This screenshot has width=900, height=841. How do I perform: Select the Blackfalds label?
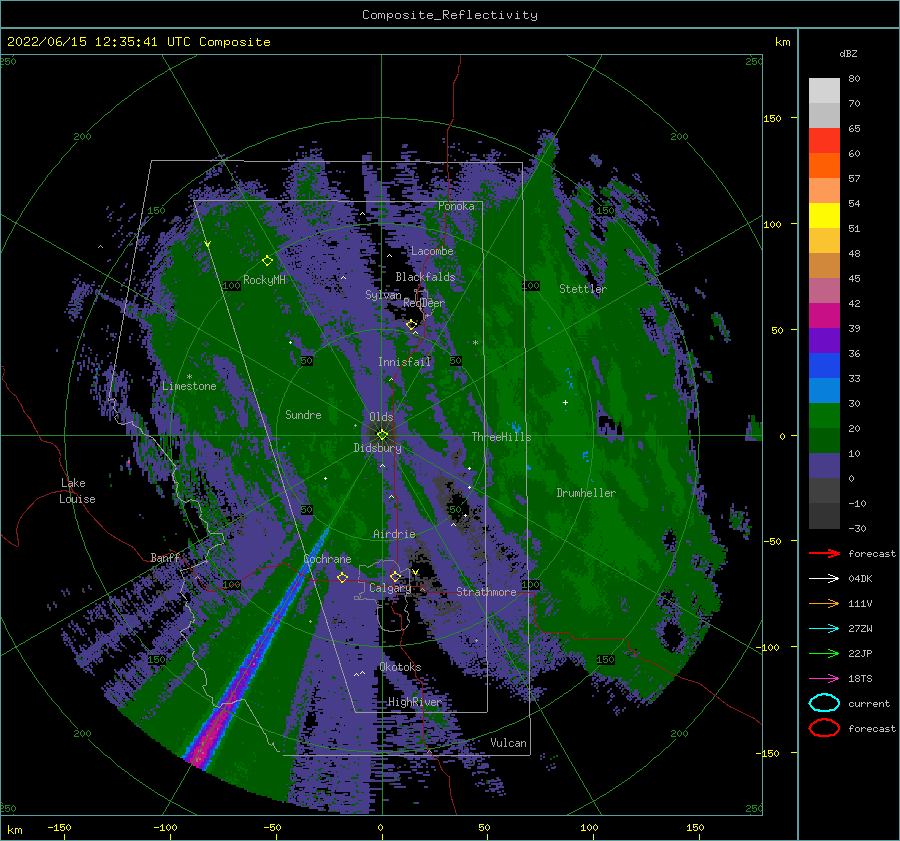coord(425,277)
